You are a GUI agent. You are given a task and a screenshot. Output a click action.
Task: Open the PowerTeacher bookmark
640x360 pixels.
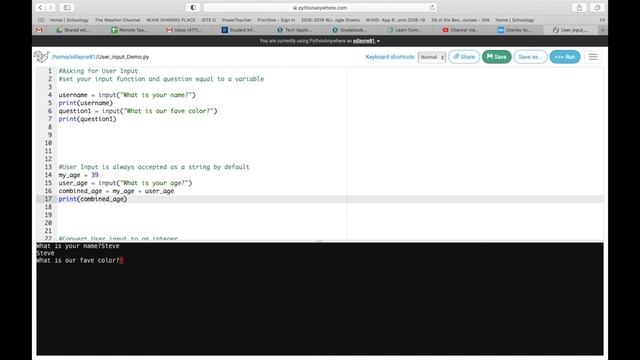(x=236, y=20)
